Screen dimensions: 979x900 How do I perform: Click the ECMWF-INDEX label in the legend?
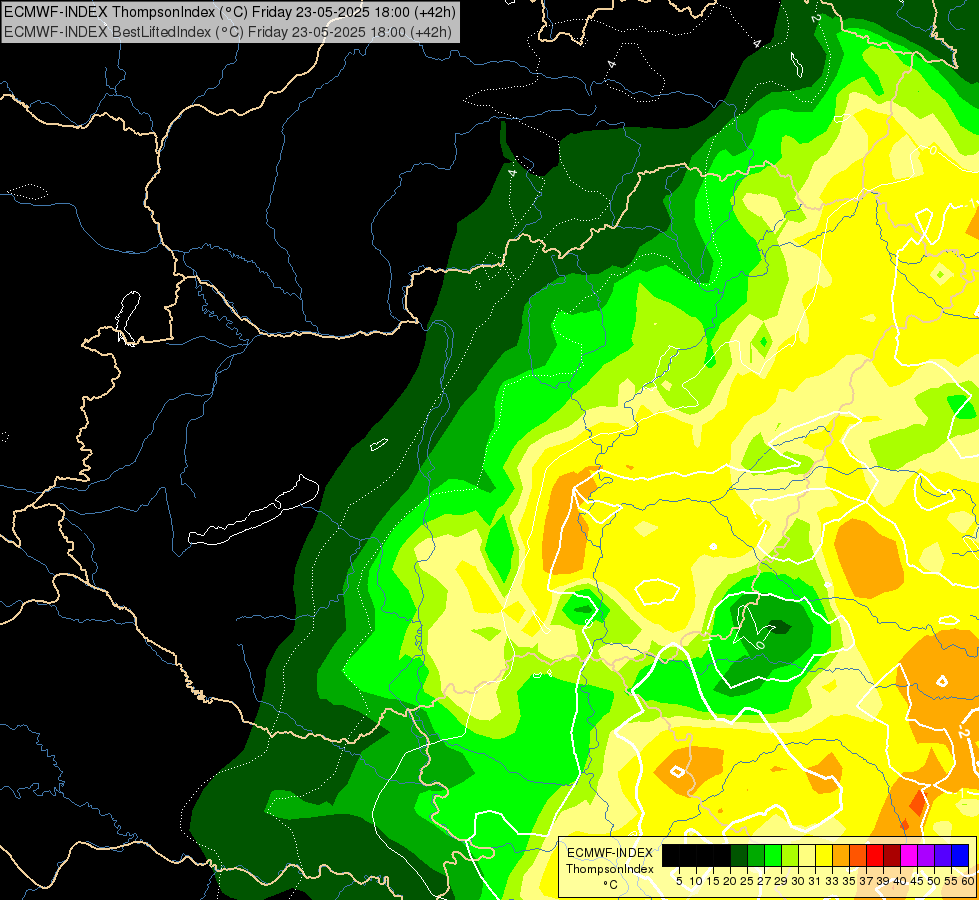click(610, 853)
